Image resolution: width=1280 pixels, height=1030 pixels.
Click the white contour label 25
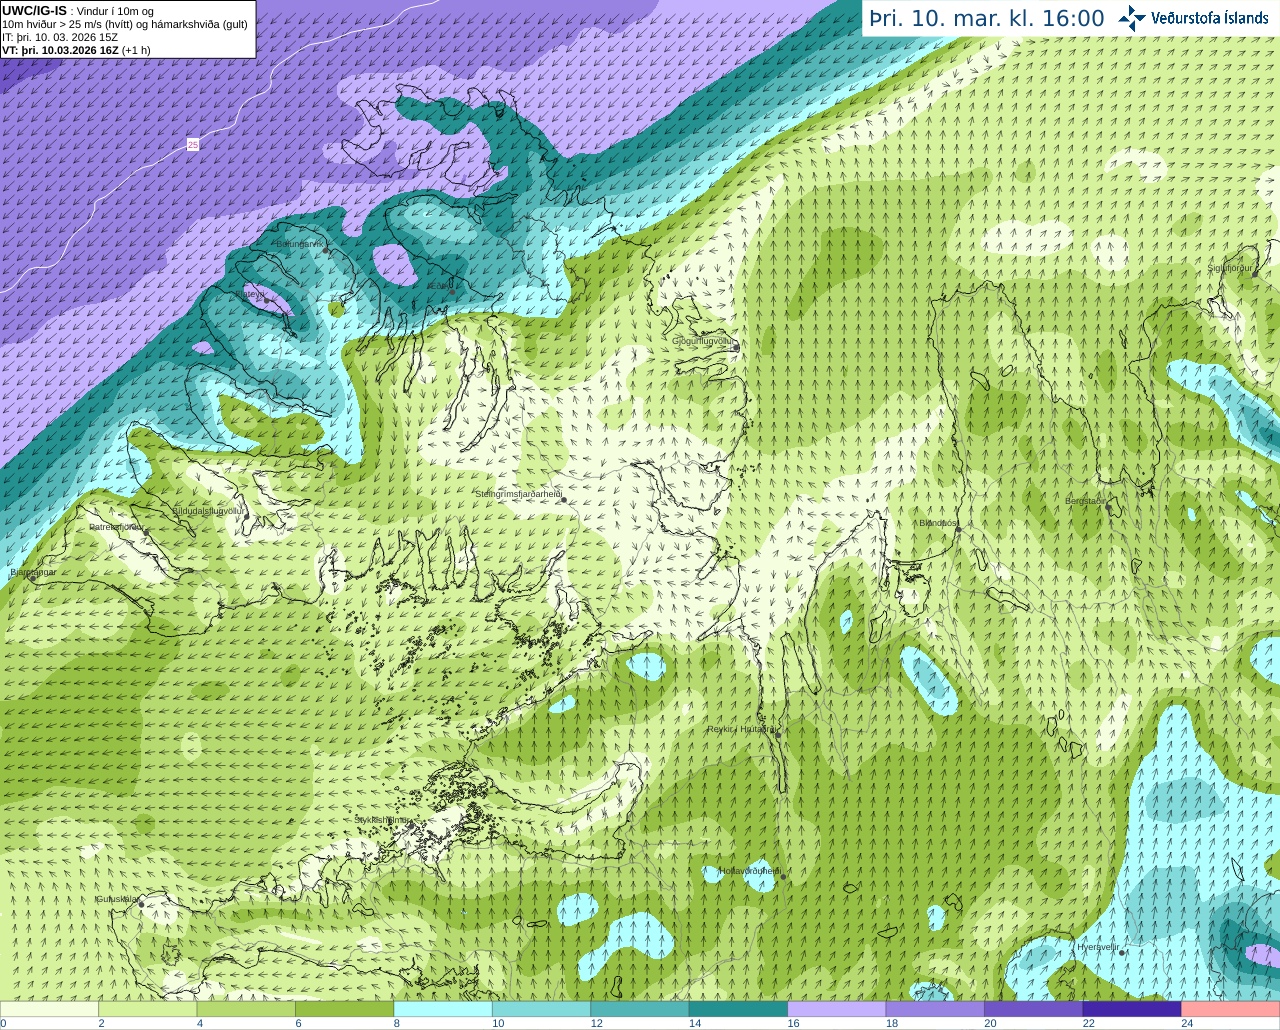click(193, 145)
